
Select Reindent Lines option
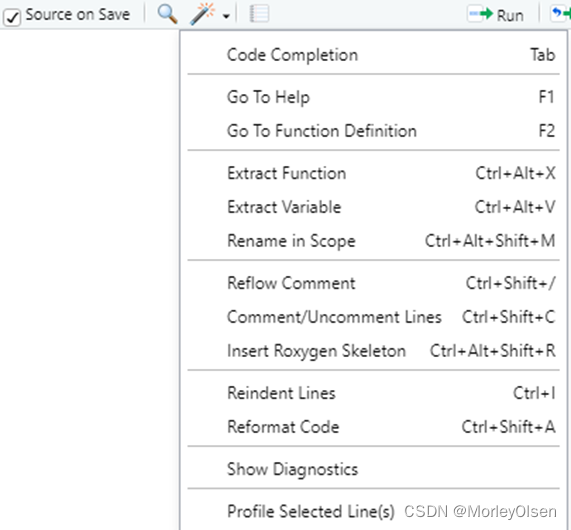(x=374, y=393)
